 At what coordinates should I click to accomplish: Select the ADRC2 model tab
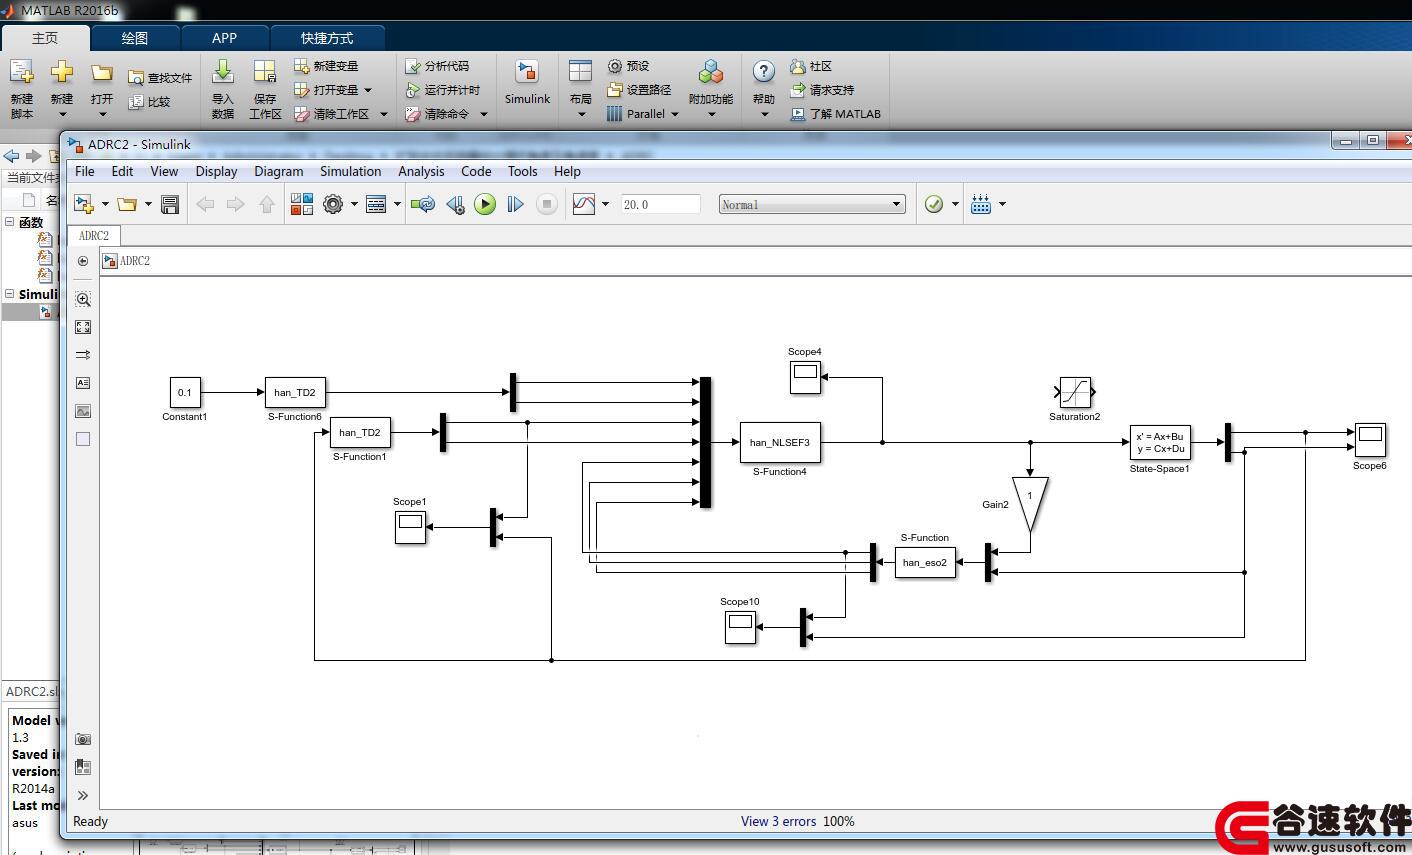94,236
